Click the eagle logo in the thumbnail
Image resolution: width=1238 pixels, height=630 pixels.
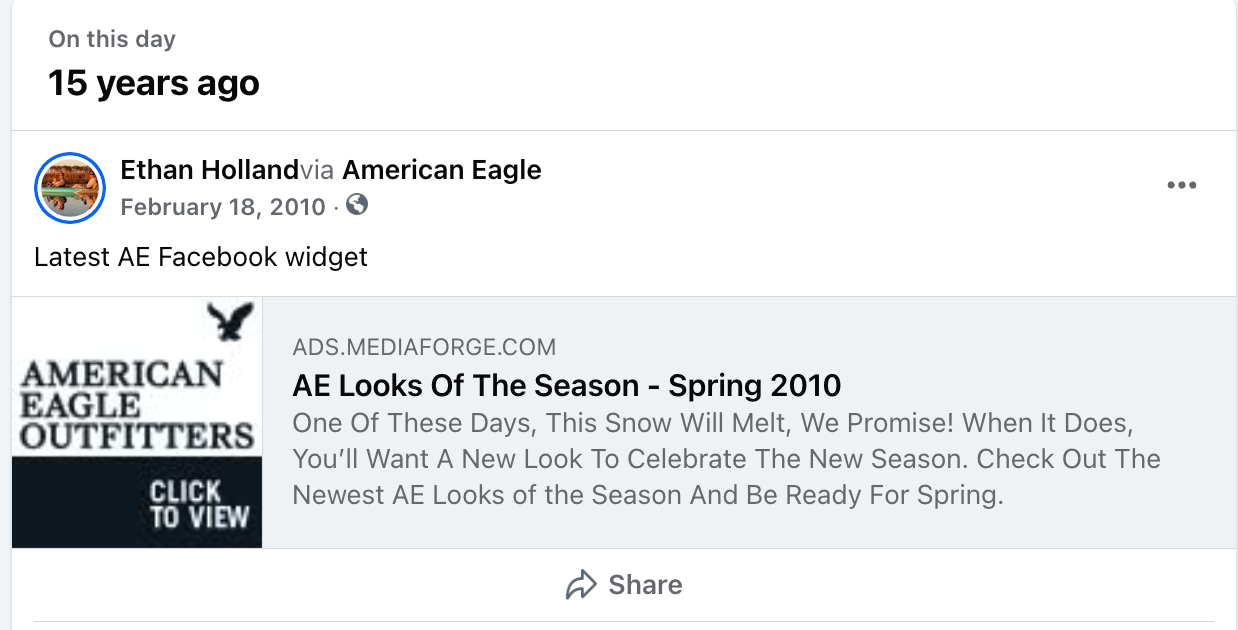point(231,322)
